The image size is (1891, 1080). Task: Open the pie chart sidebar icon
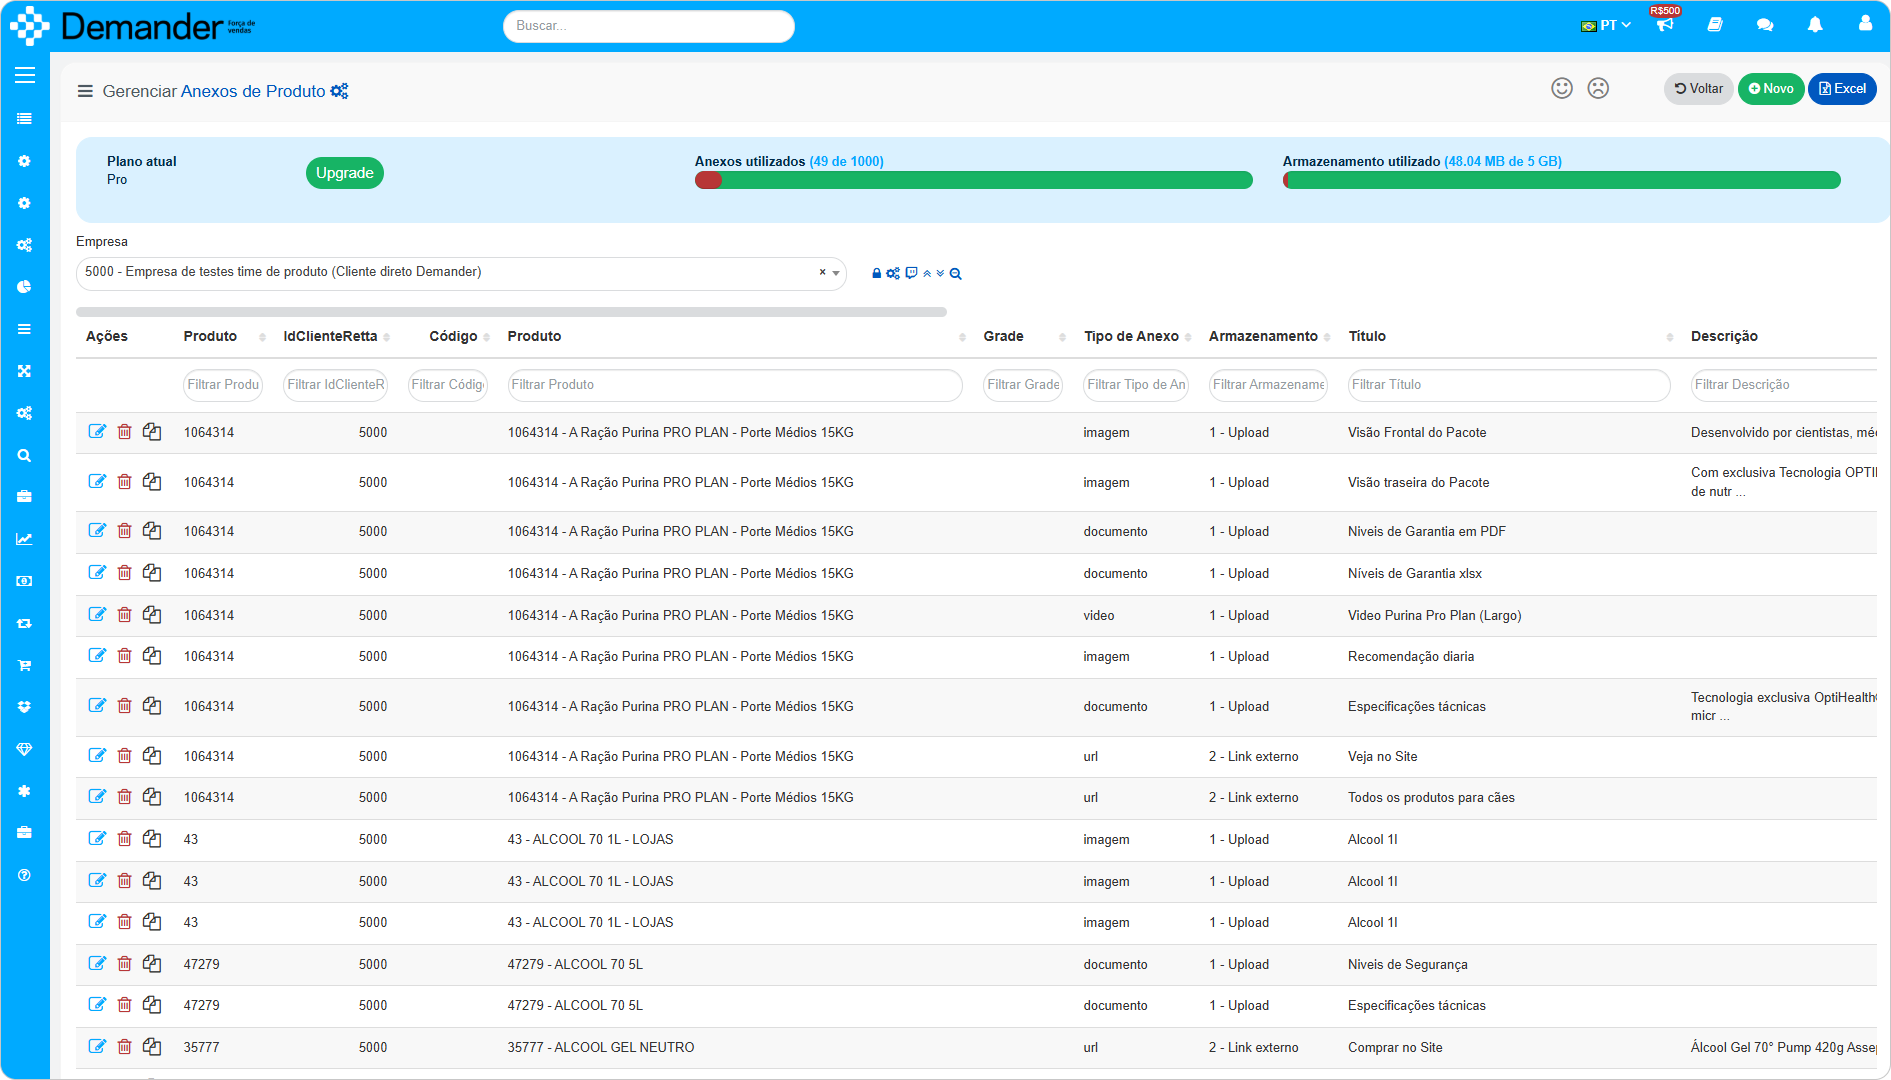(x=25, y=287)
